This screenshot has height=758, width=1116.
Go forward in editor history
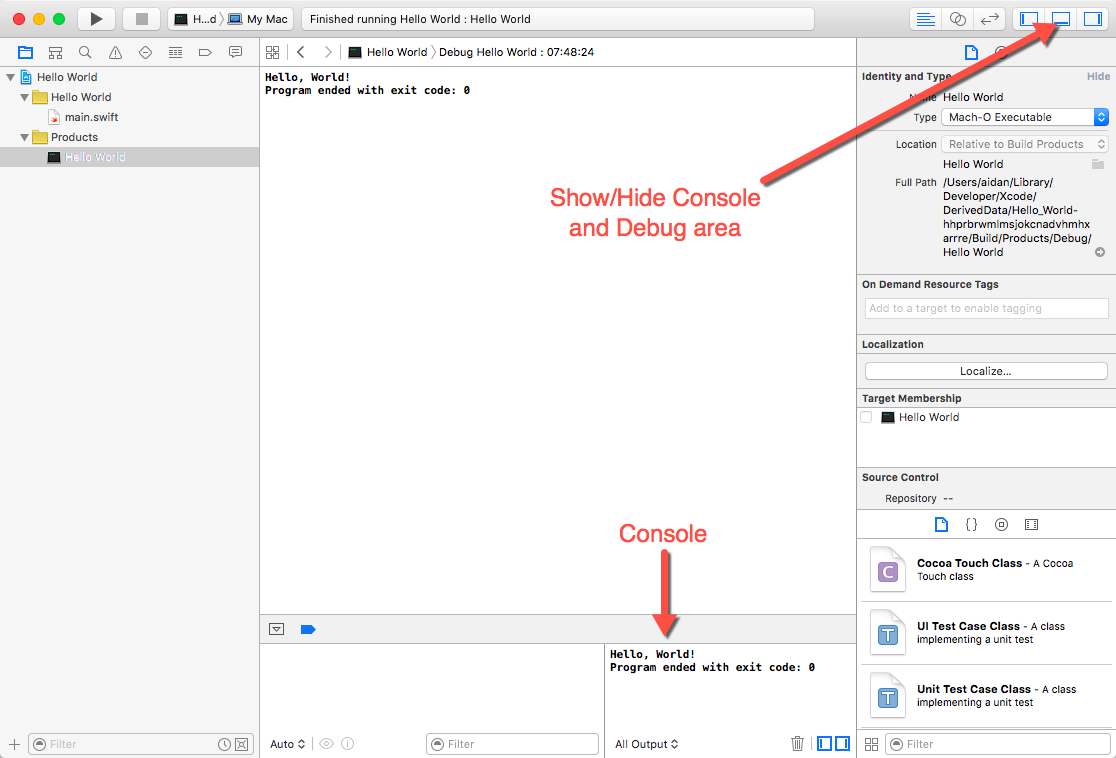click(327, 52)
